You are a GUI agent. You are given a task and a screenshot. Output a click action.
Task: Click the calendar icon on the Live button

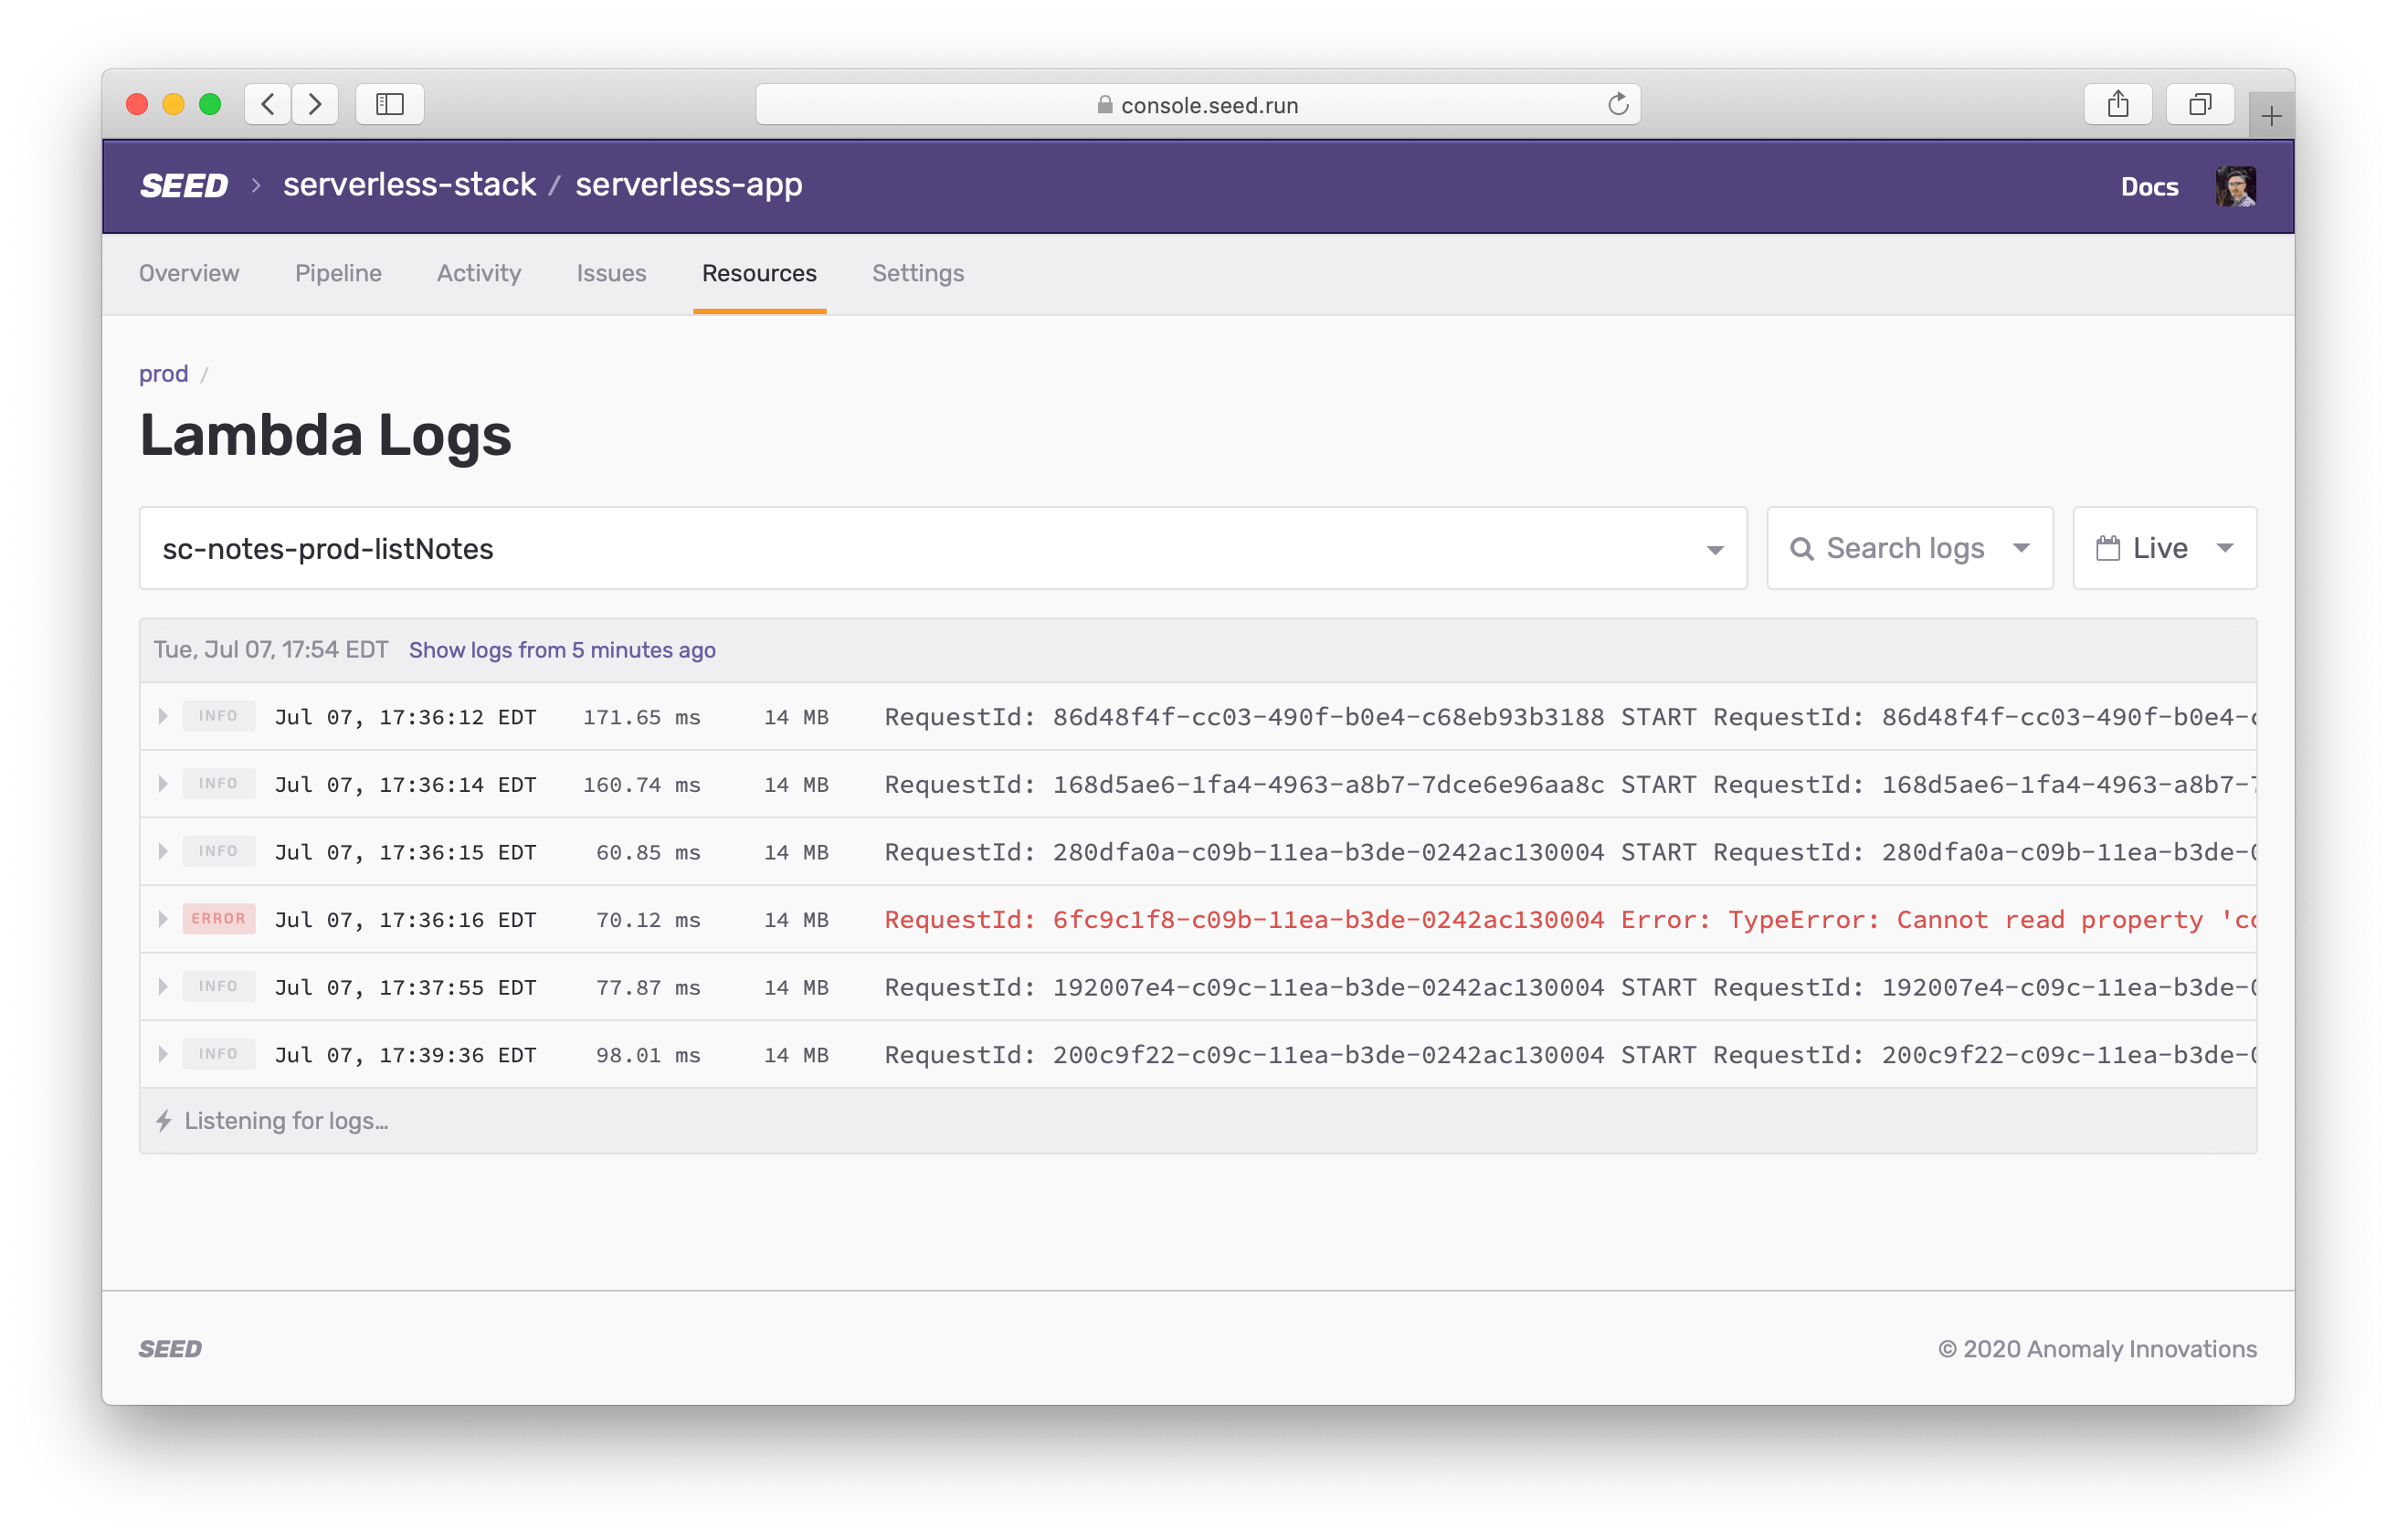2110,547
